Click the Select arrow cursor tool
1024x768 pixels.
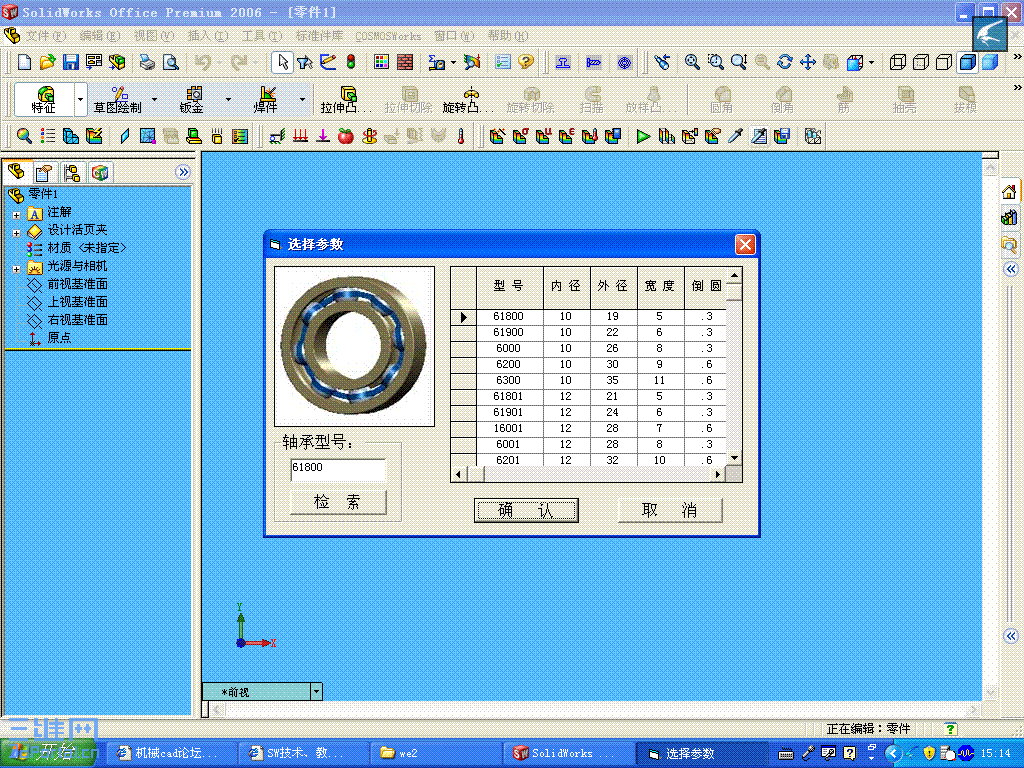[x=282, y=62]
